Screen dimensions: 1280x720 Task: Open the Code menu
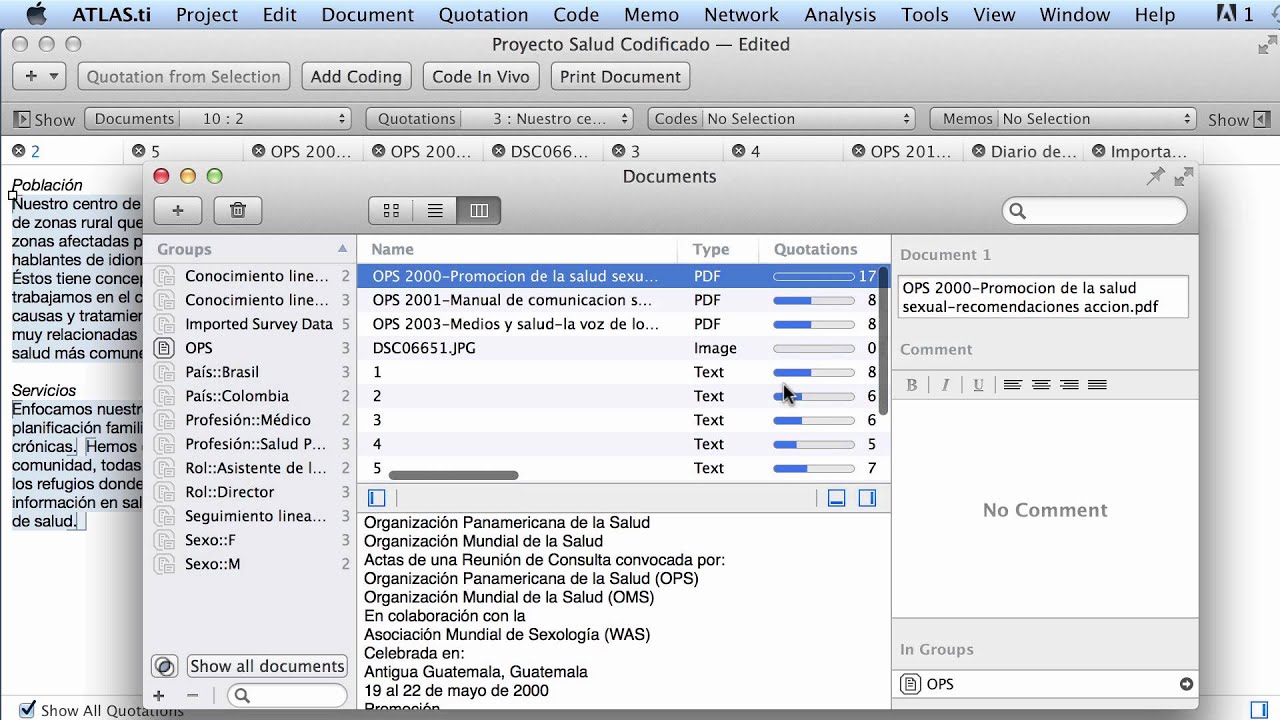click(x=576, y=14)
